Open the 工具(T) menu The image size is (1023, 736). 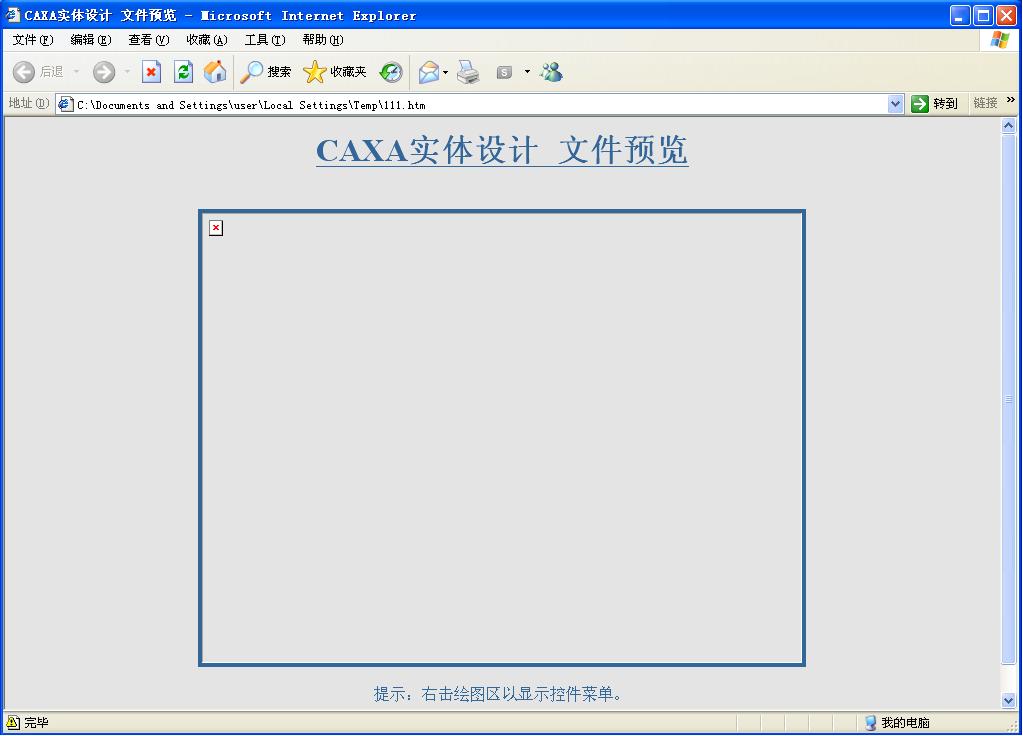265,40
